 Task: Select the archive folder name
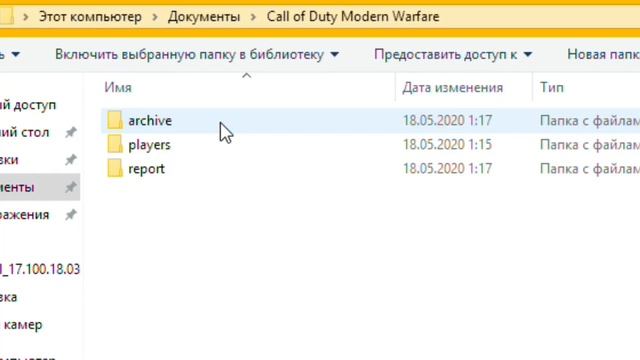coord(150,121)
